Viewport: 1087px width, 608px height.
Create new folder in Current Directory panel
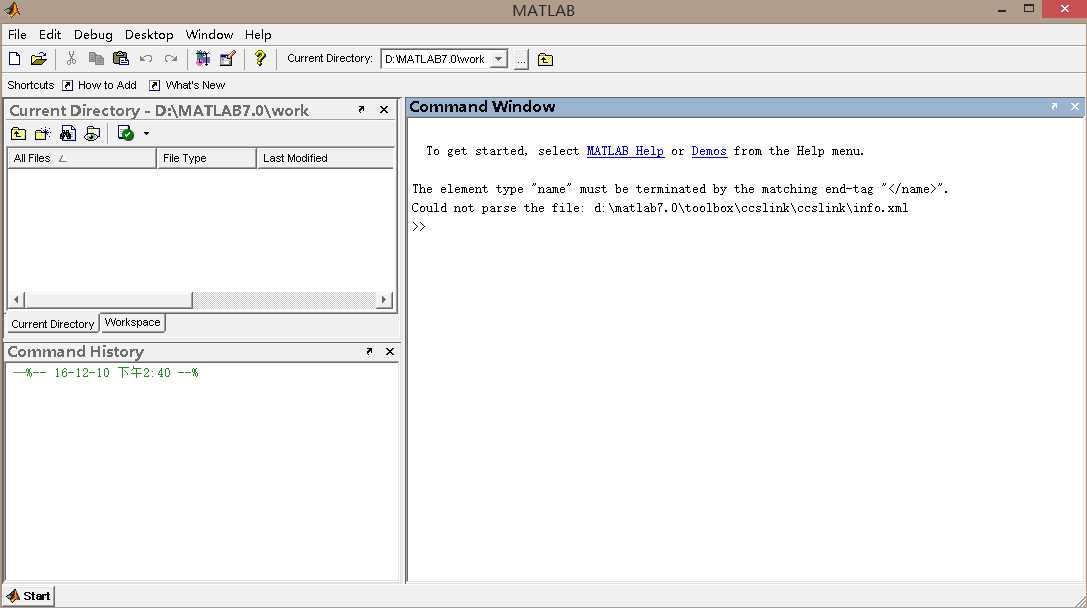tap(43, 134)
